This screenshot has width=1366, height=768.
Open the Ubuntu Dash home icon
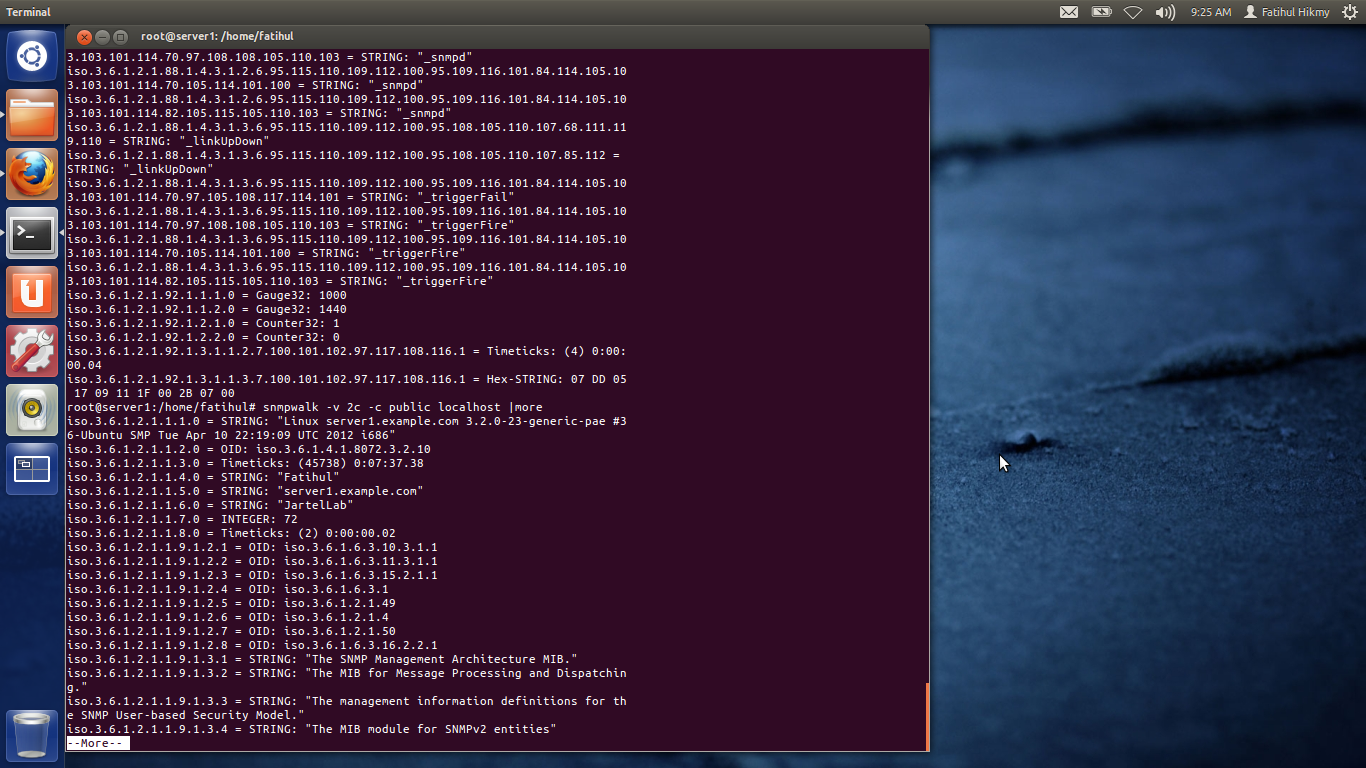click(x=31, y=55)
